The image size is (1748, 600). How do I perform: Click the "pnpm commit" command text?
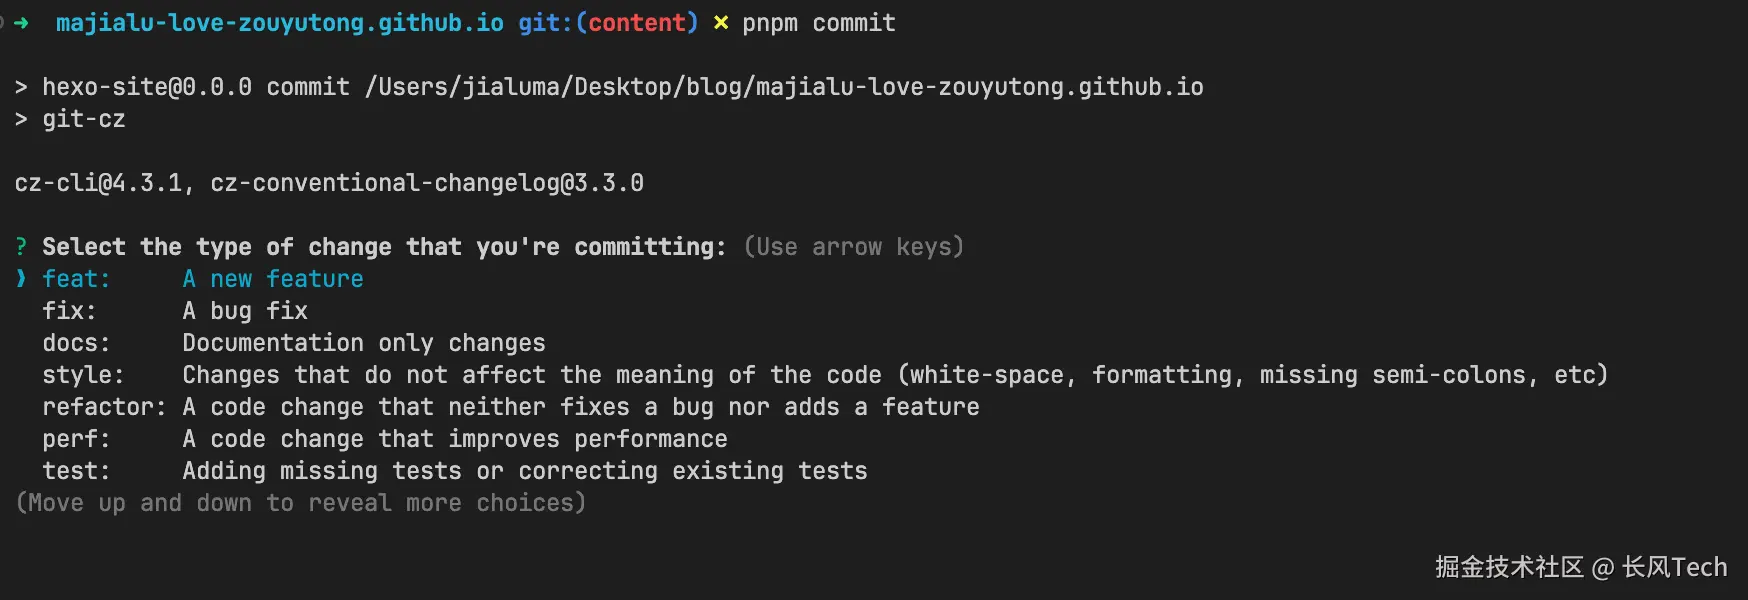(x=818, y=23)
